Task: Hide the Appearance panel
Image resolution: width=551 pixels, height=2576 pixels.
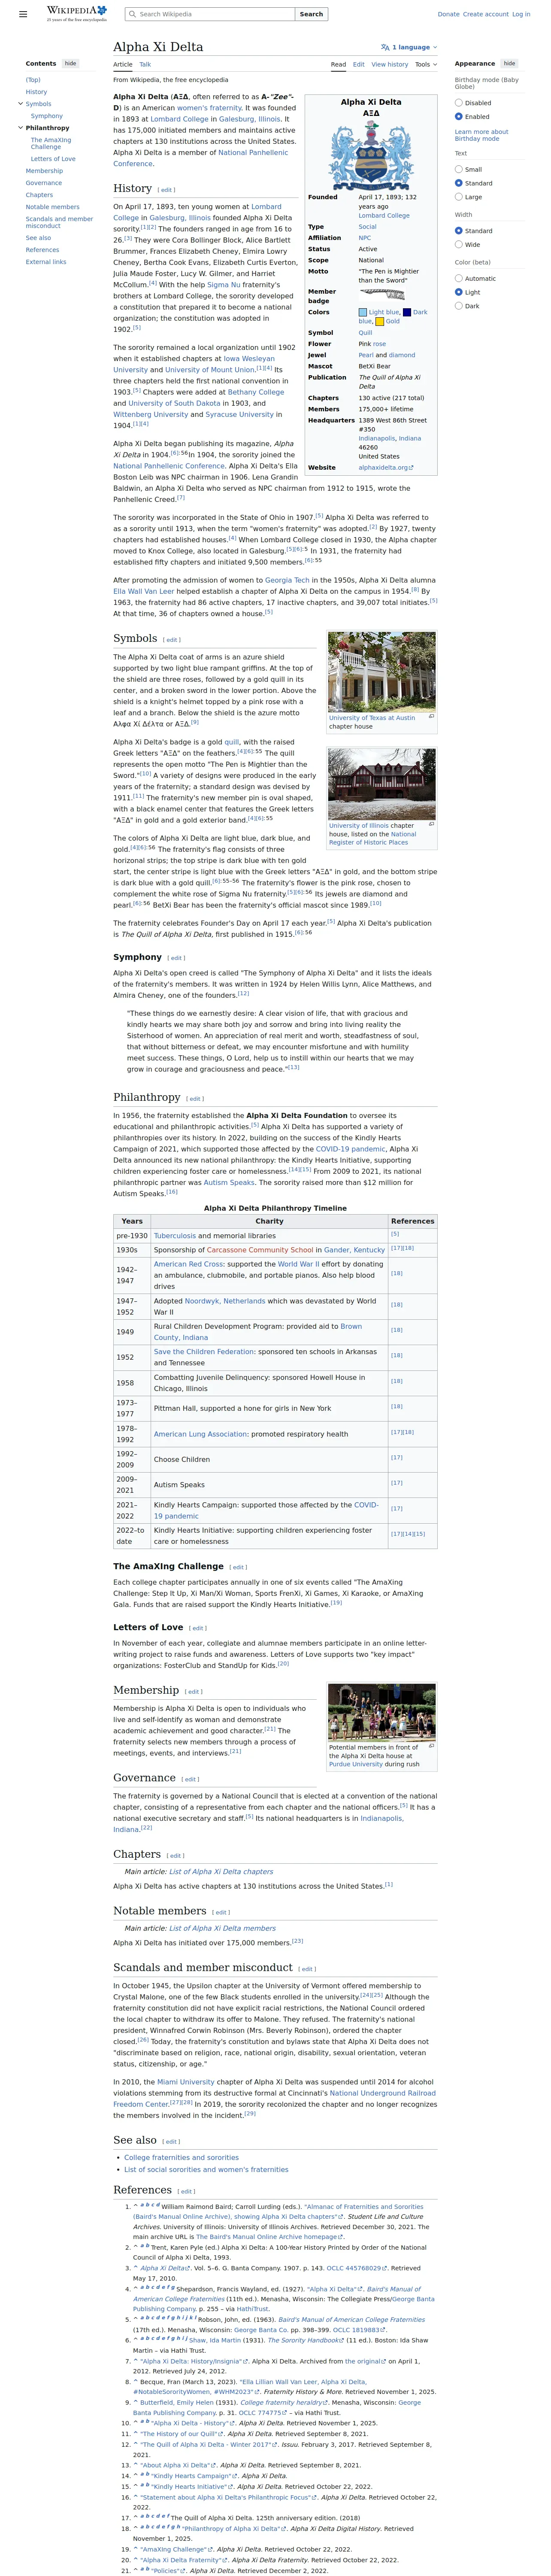Action: (x=509, y=63)
